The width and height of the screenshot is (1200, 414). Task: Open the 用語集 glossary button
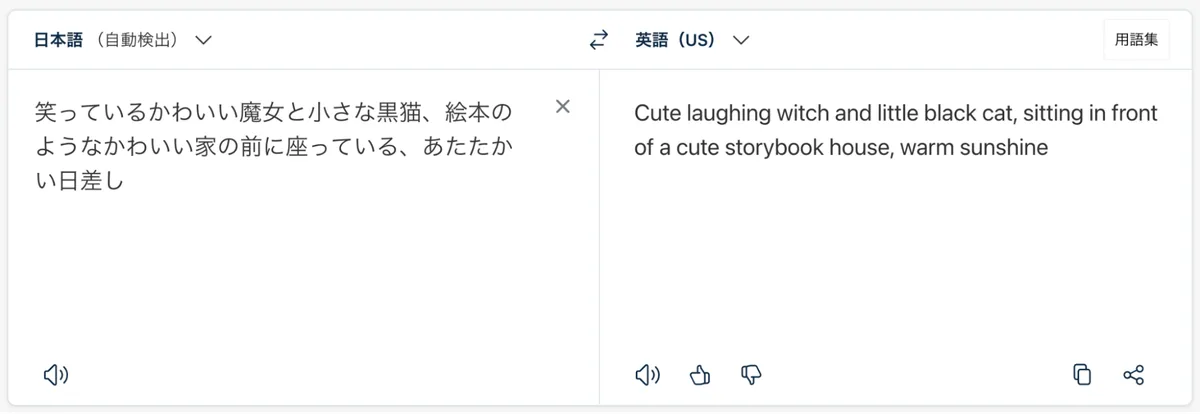click(1136, 41)
